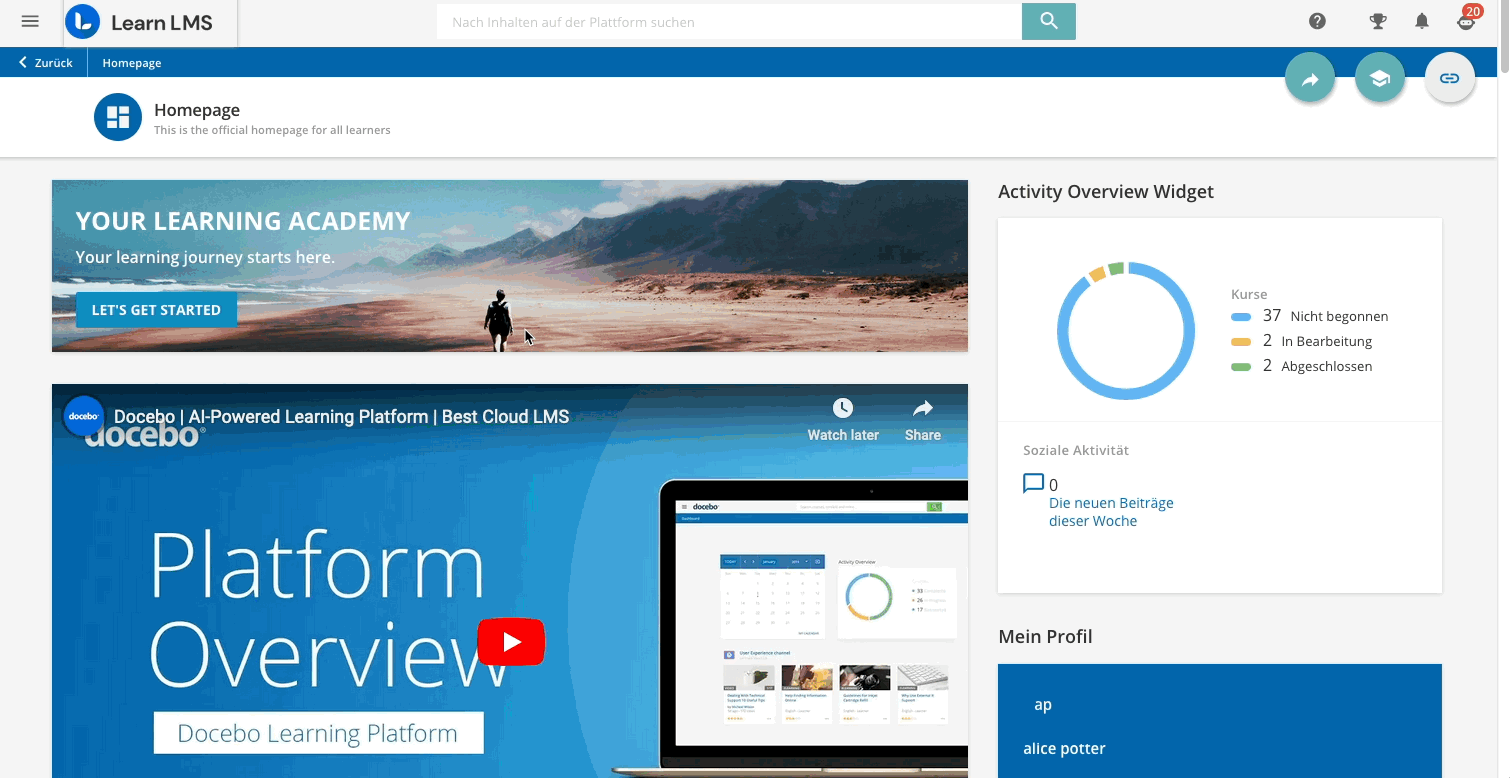This screenshot has width=1510, height=778.
Task: Click the Docebo channel avatar on video
Action: 83,416
